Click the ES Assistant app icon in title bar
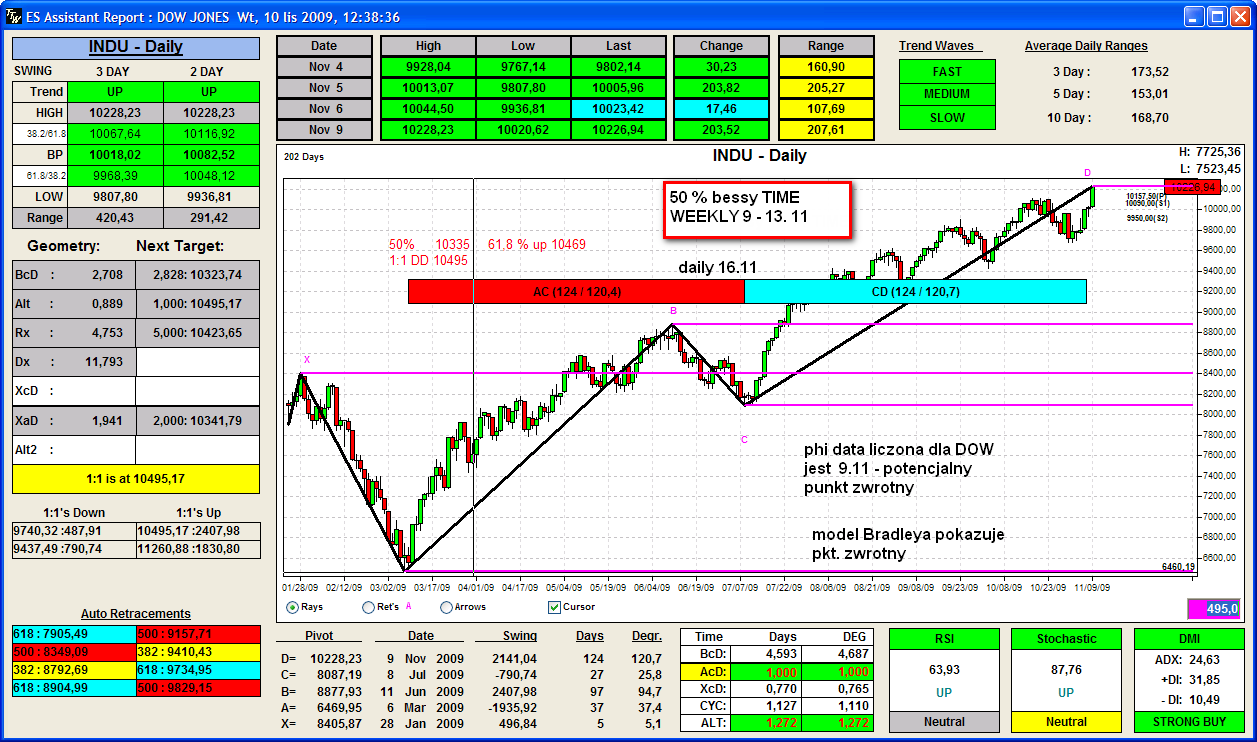 click(14, 17)
